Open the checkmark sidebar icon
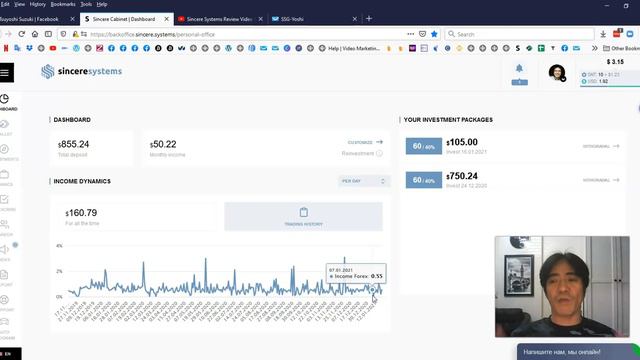Viewport: 640px width, 360px height. point(4,199)
